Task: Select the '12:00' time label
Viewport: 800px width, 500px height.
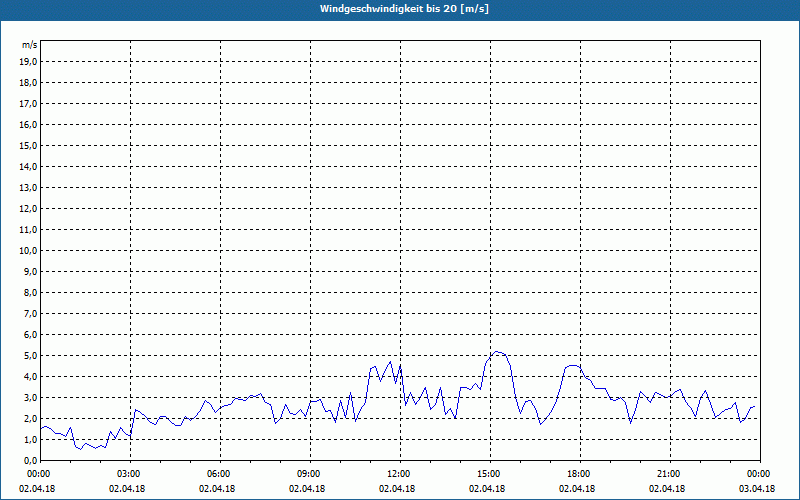Action: click(x=401, y=474)
